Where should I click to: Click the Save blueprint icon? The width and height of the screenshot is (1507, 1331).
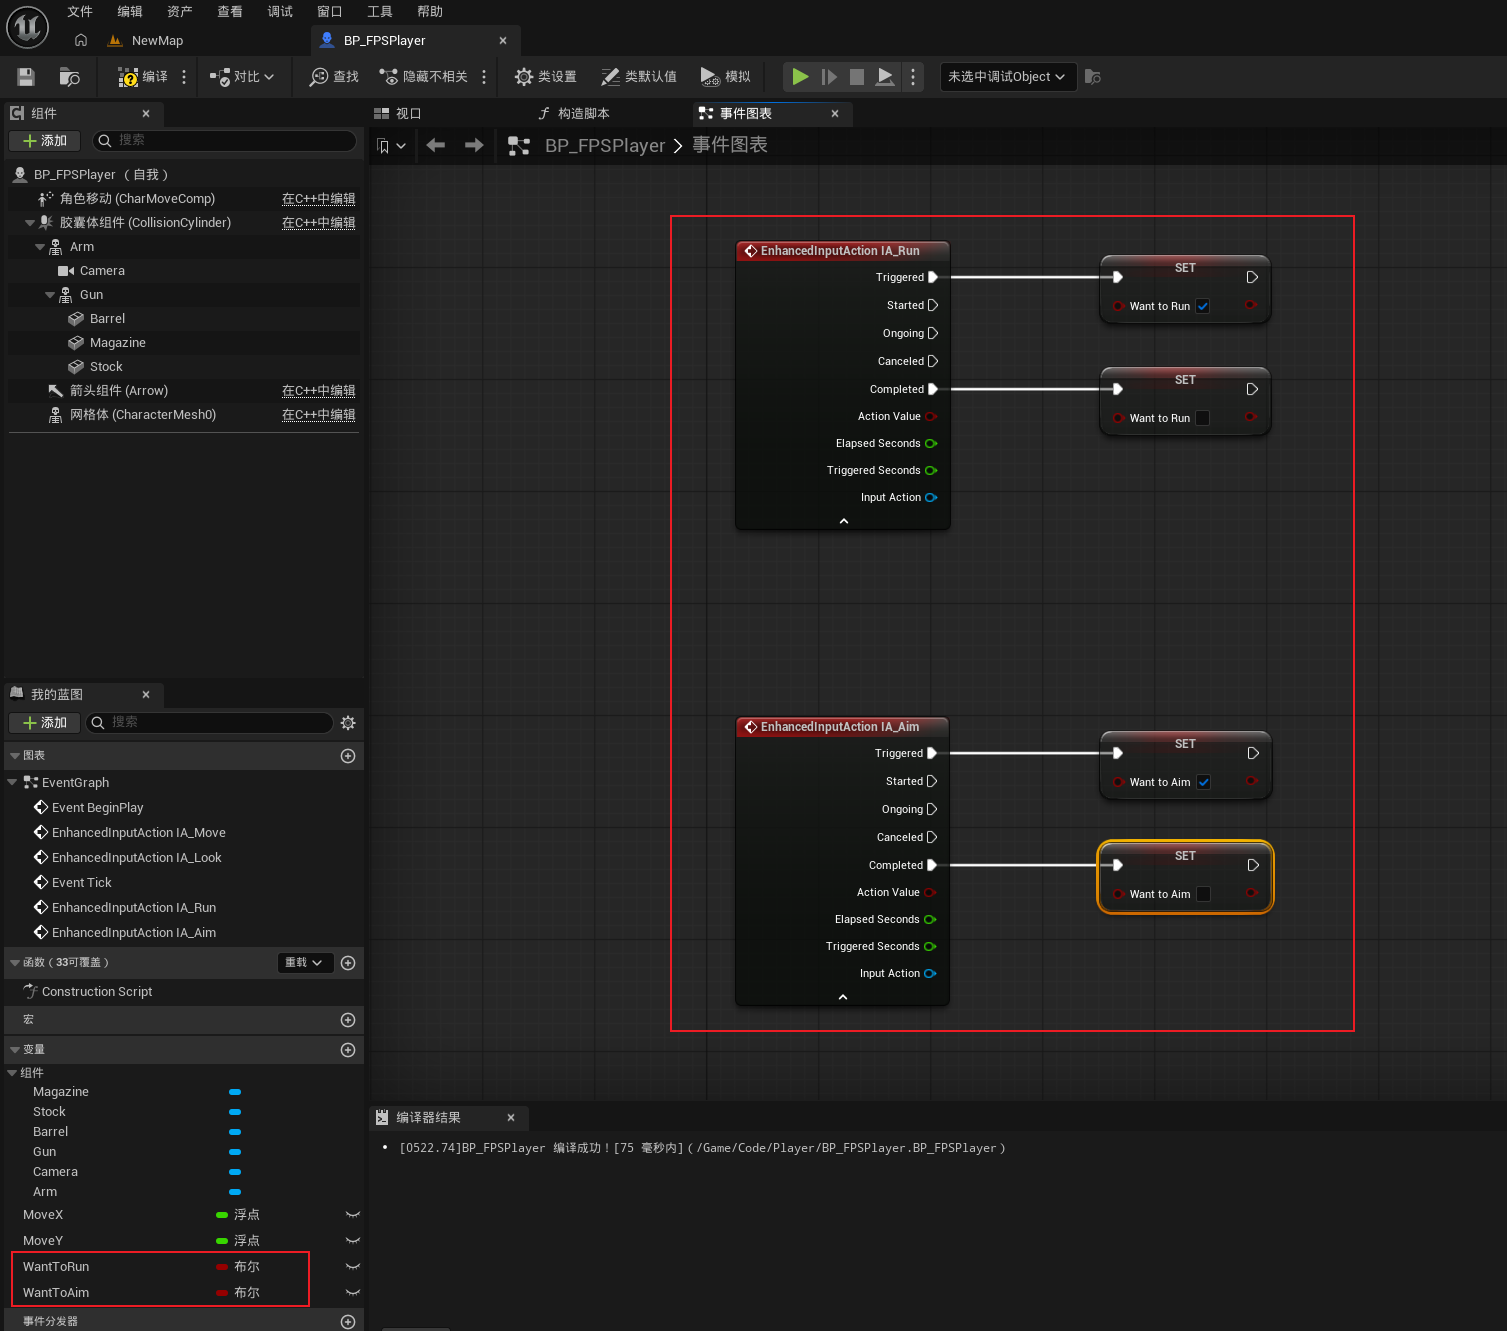click(x=26, y=77)
